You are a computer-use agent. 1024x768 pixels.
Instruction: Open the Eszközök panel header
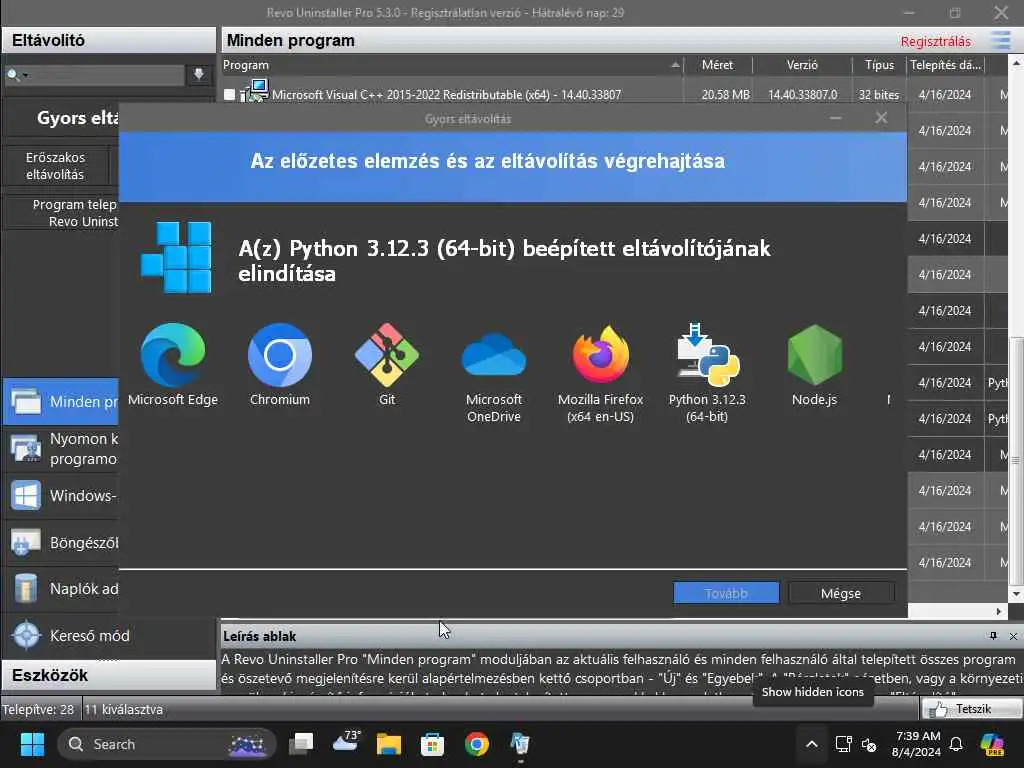(x=108, y=675)
